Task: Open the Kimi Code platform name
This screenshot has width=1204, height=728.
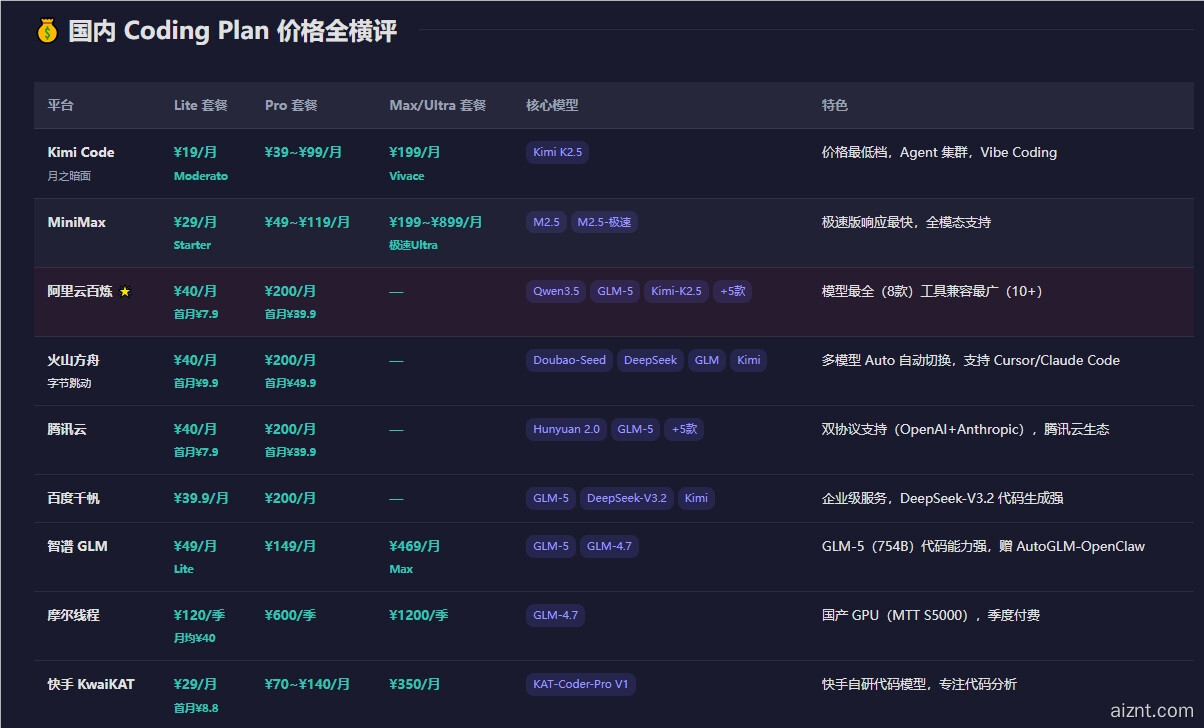Action: (81, 152)
